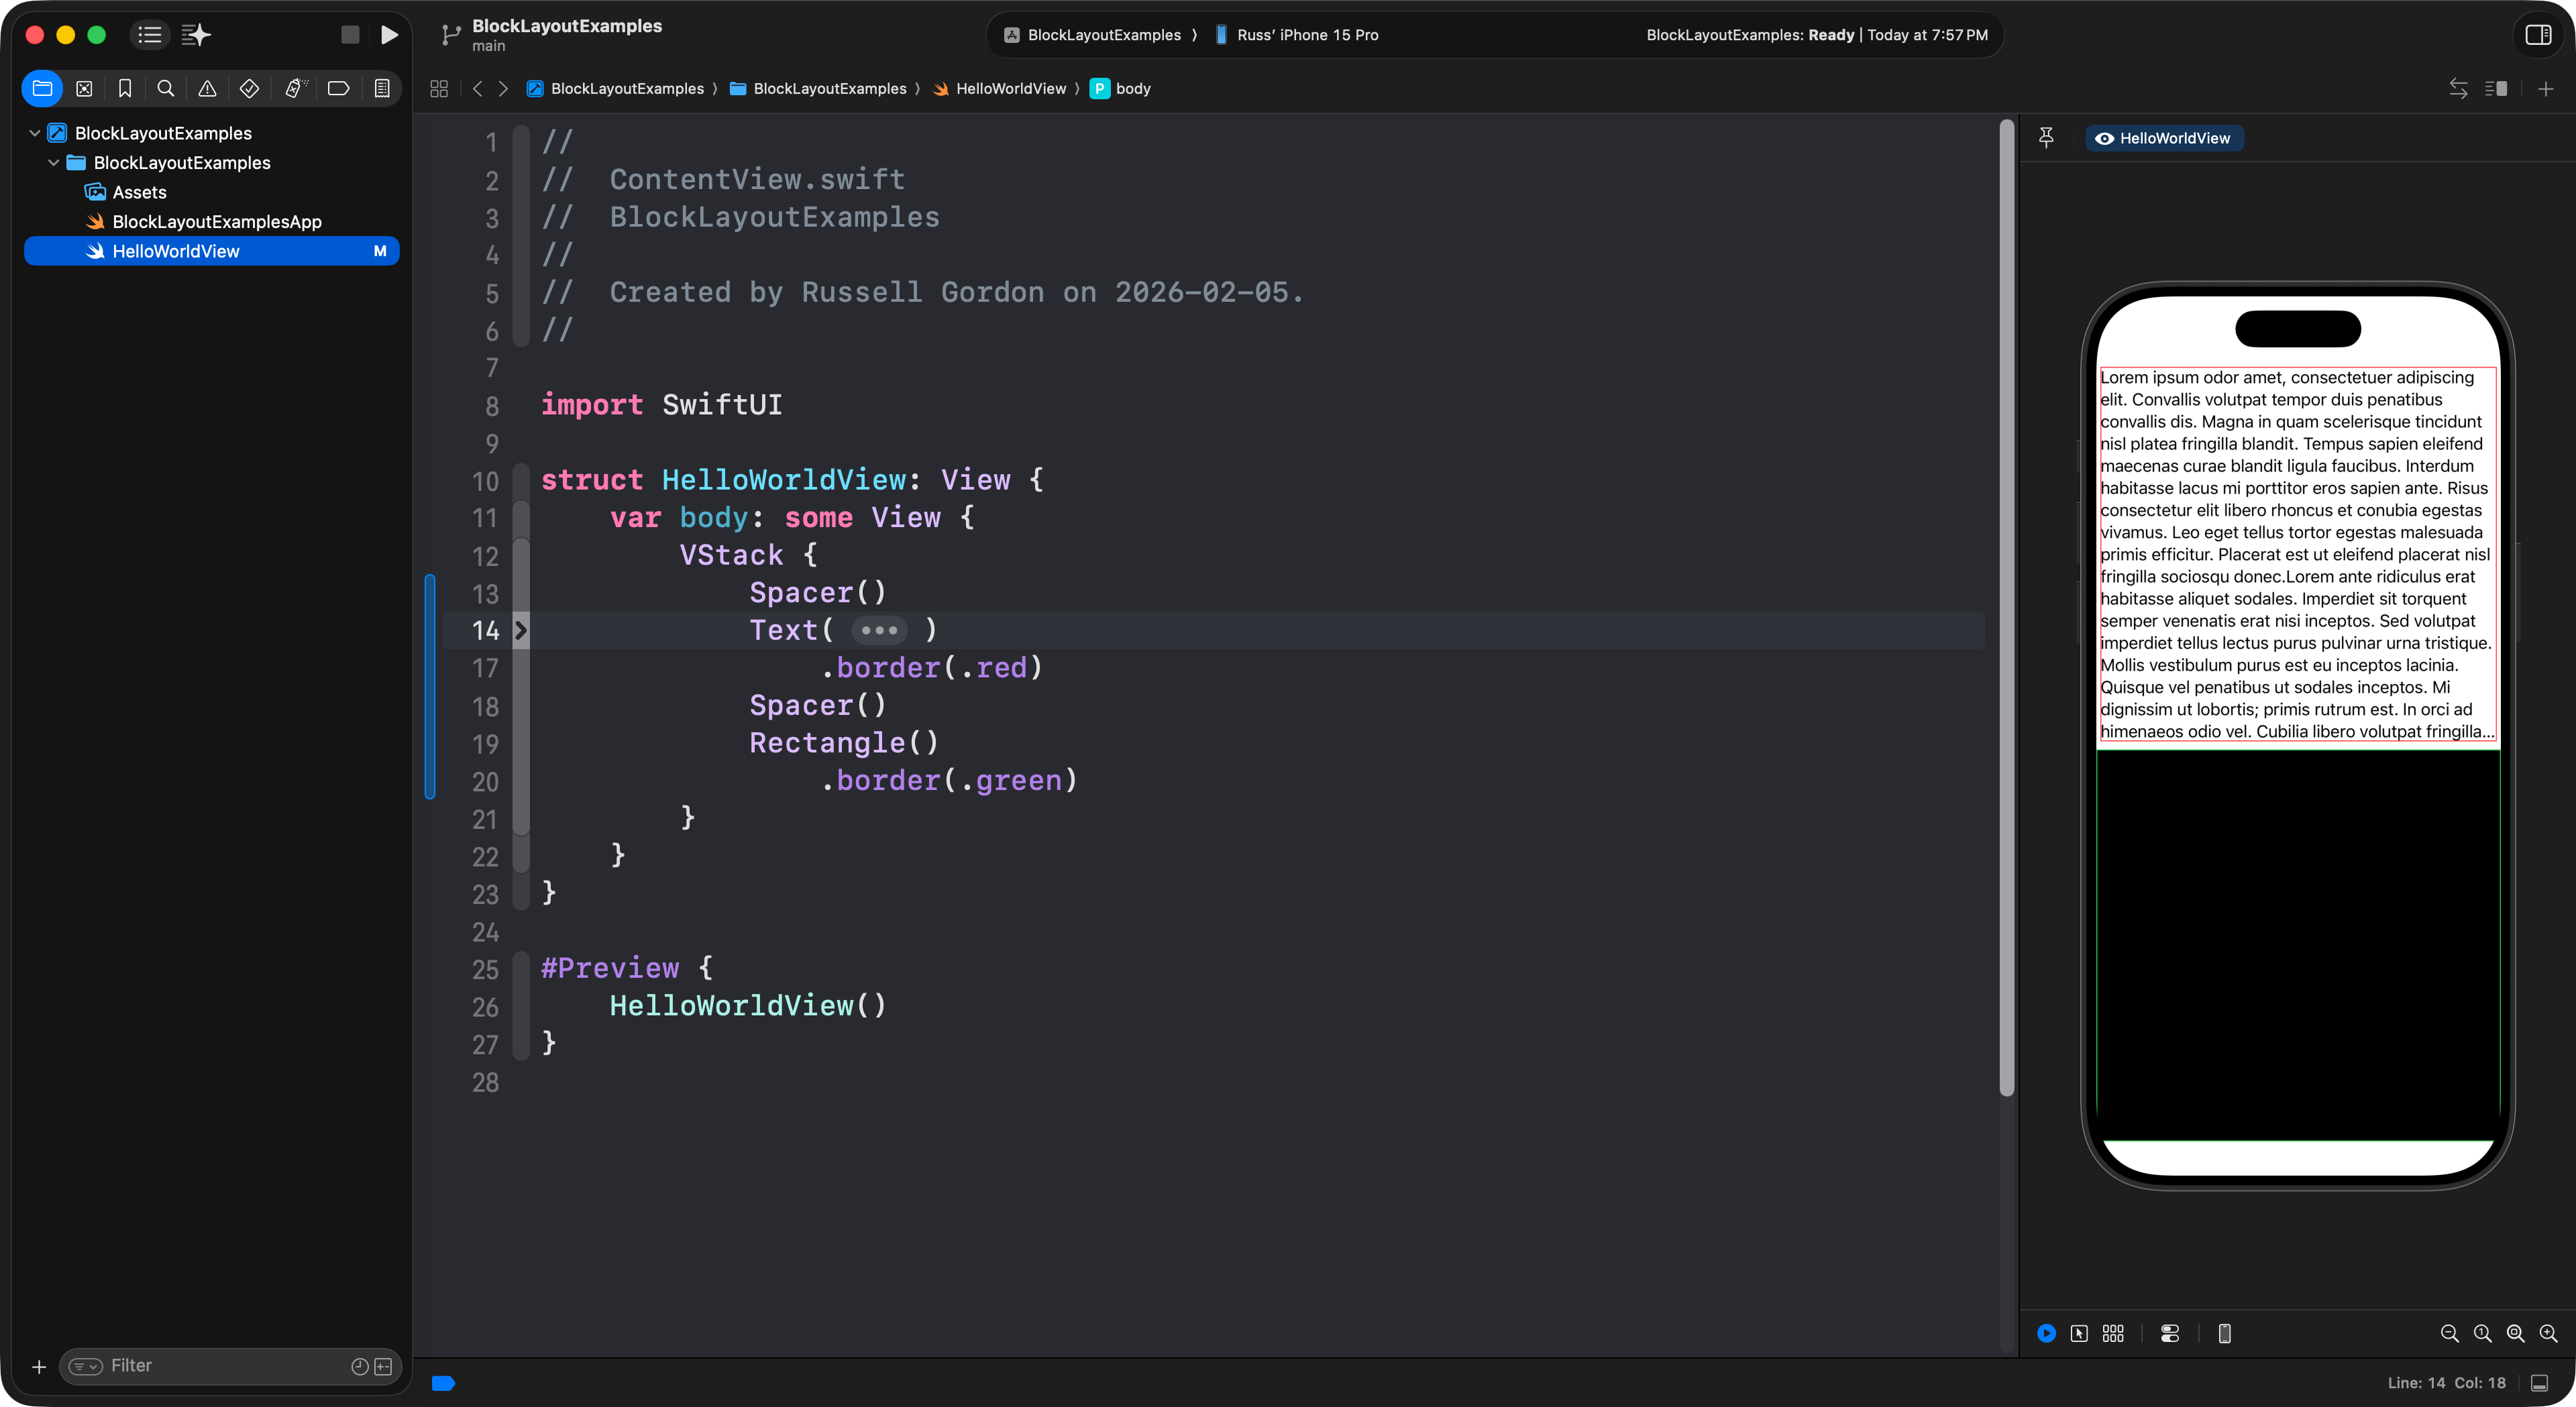Open the Issue navigator warning icon
Viewport: 2576px width, 1407px height.
pos(207,89)
